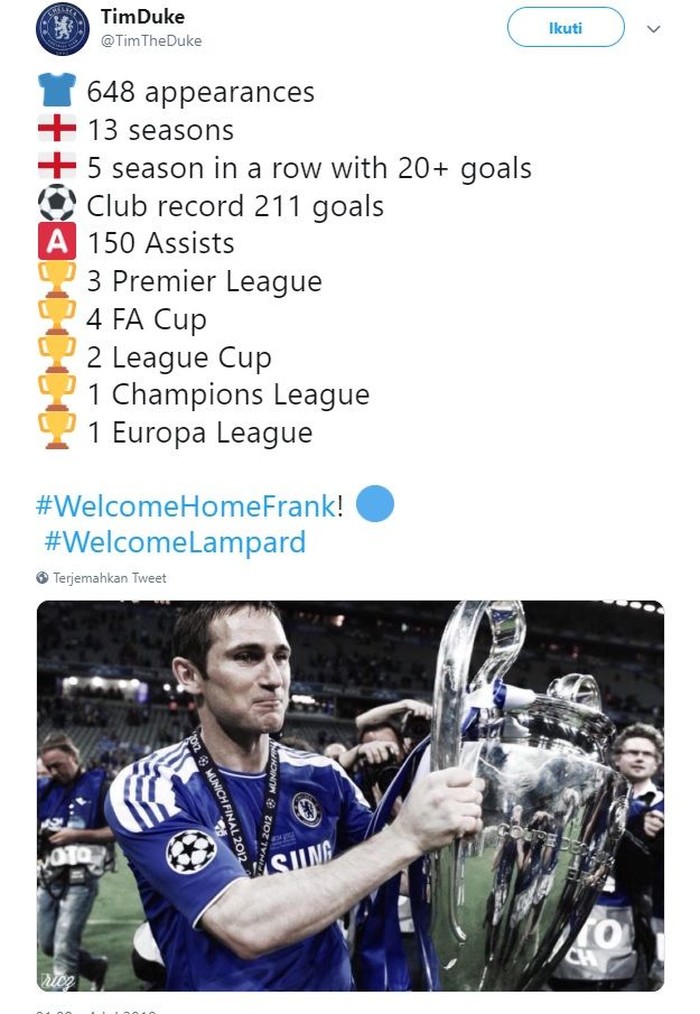The image size is (700, 1014).
Task: Click the England flag beside 13 seasons
Action: coord(57,130)
